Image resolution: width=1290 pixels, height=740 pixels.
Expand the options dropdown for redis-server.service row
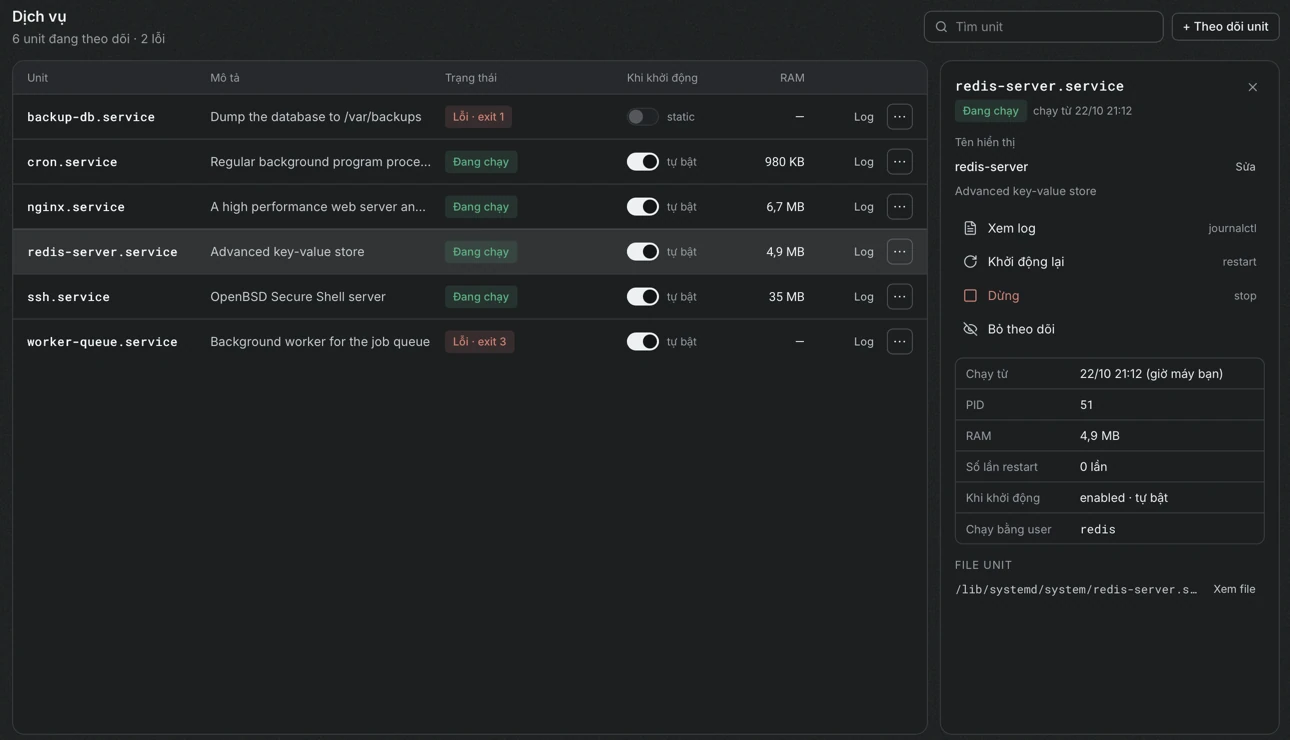(x=899, y=252)
